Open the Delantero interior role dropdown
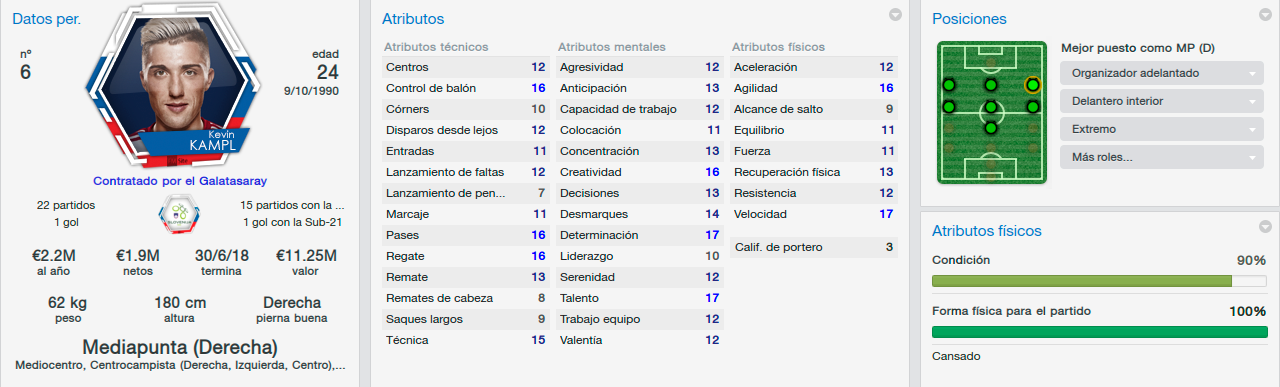Image resolution: width=1280 pixels, height=387 pixels. point(1161,101)
